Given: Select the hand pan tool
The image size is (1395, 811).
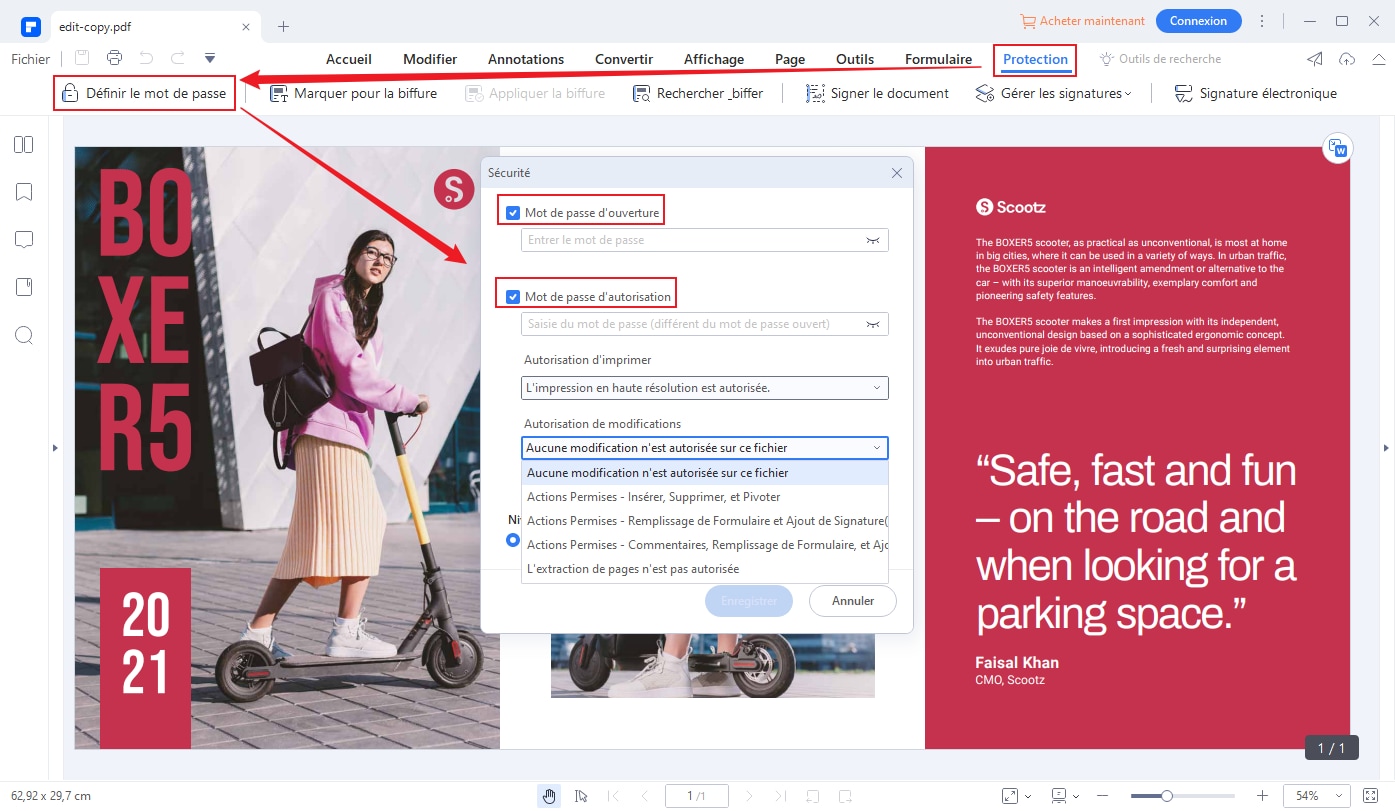Looking at the screenshot, I should [549, 796].
